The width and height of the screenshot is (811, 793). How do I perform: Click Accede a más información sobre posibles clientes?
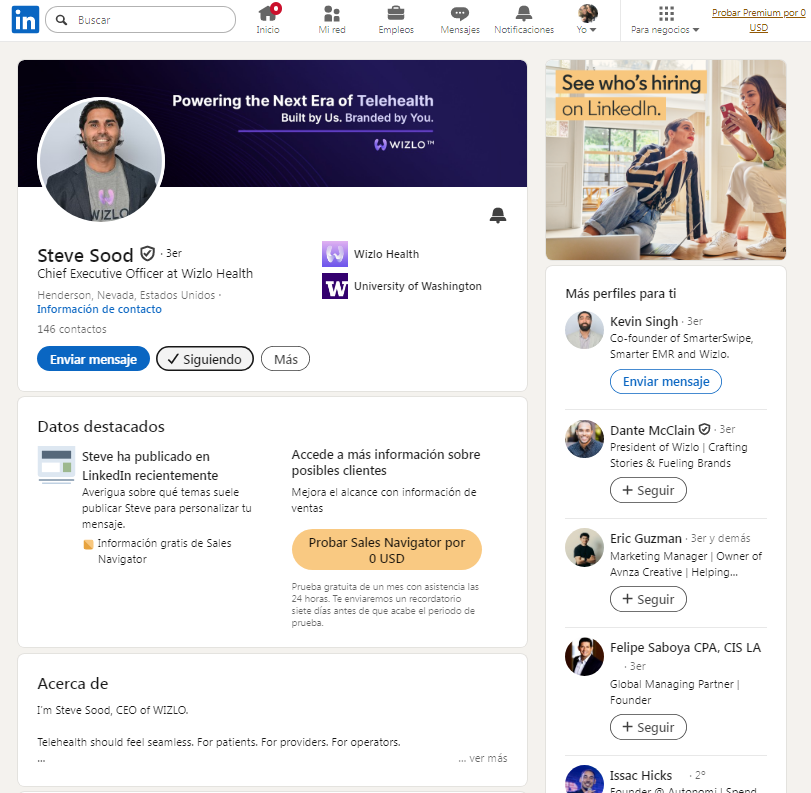386,462
